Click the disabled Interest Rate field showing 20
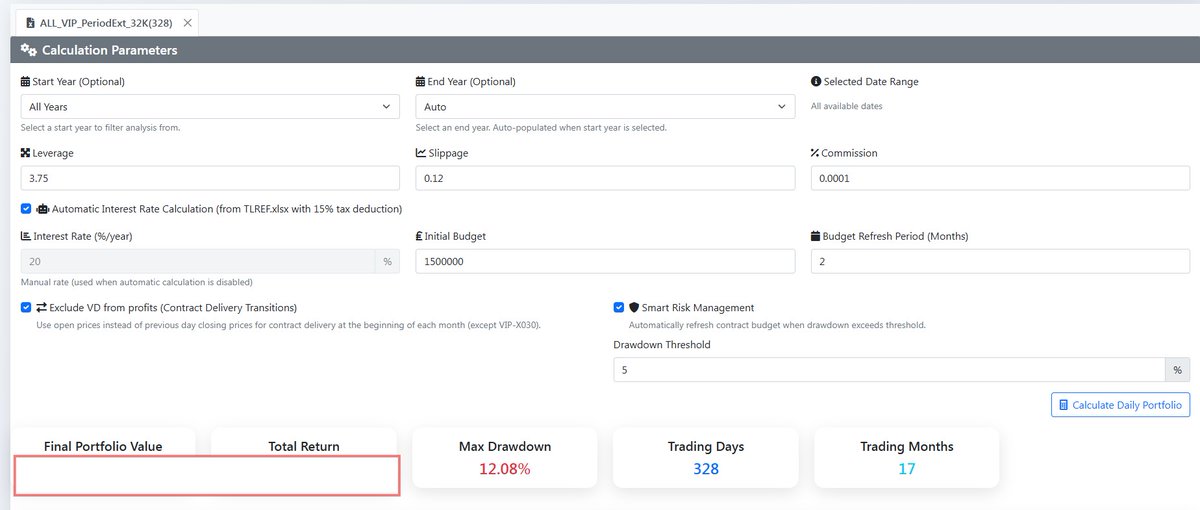This screenshot has height=510, width=1200. 197,261
